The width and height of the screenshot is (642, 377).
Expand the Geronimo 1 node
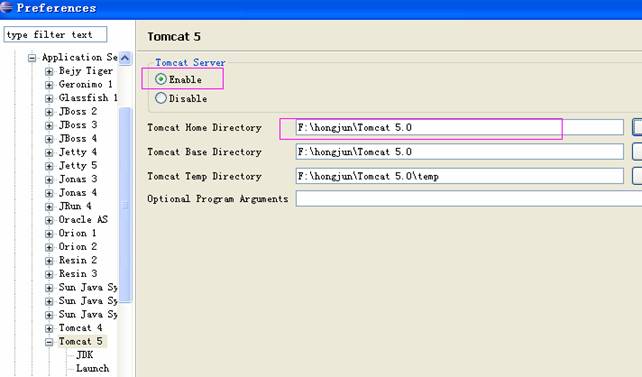tap(49, 85)
